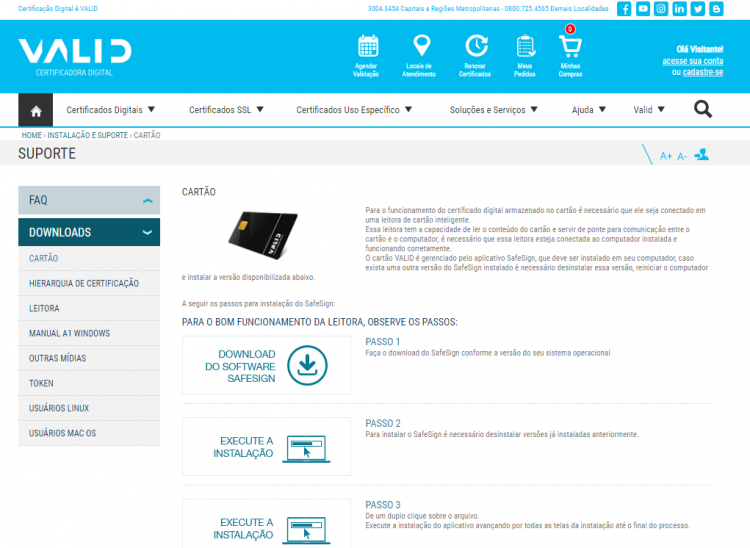Click HOME in the breadcrumb
750x548 pixels.
(32, 135)
